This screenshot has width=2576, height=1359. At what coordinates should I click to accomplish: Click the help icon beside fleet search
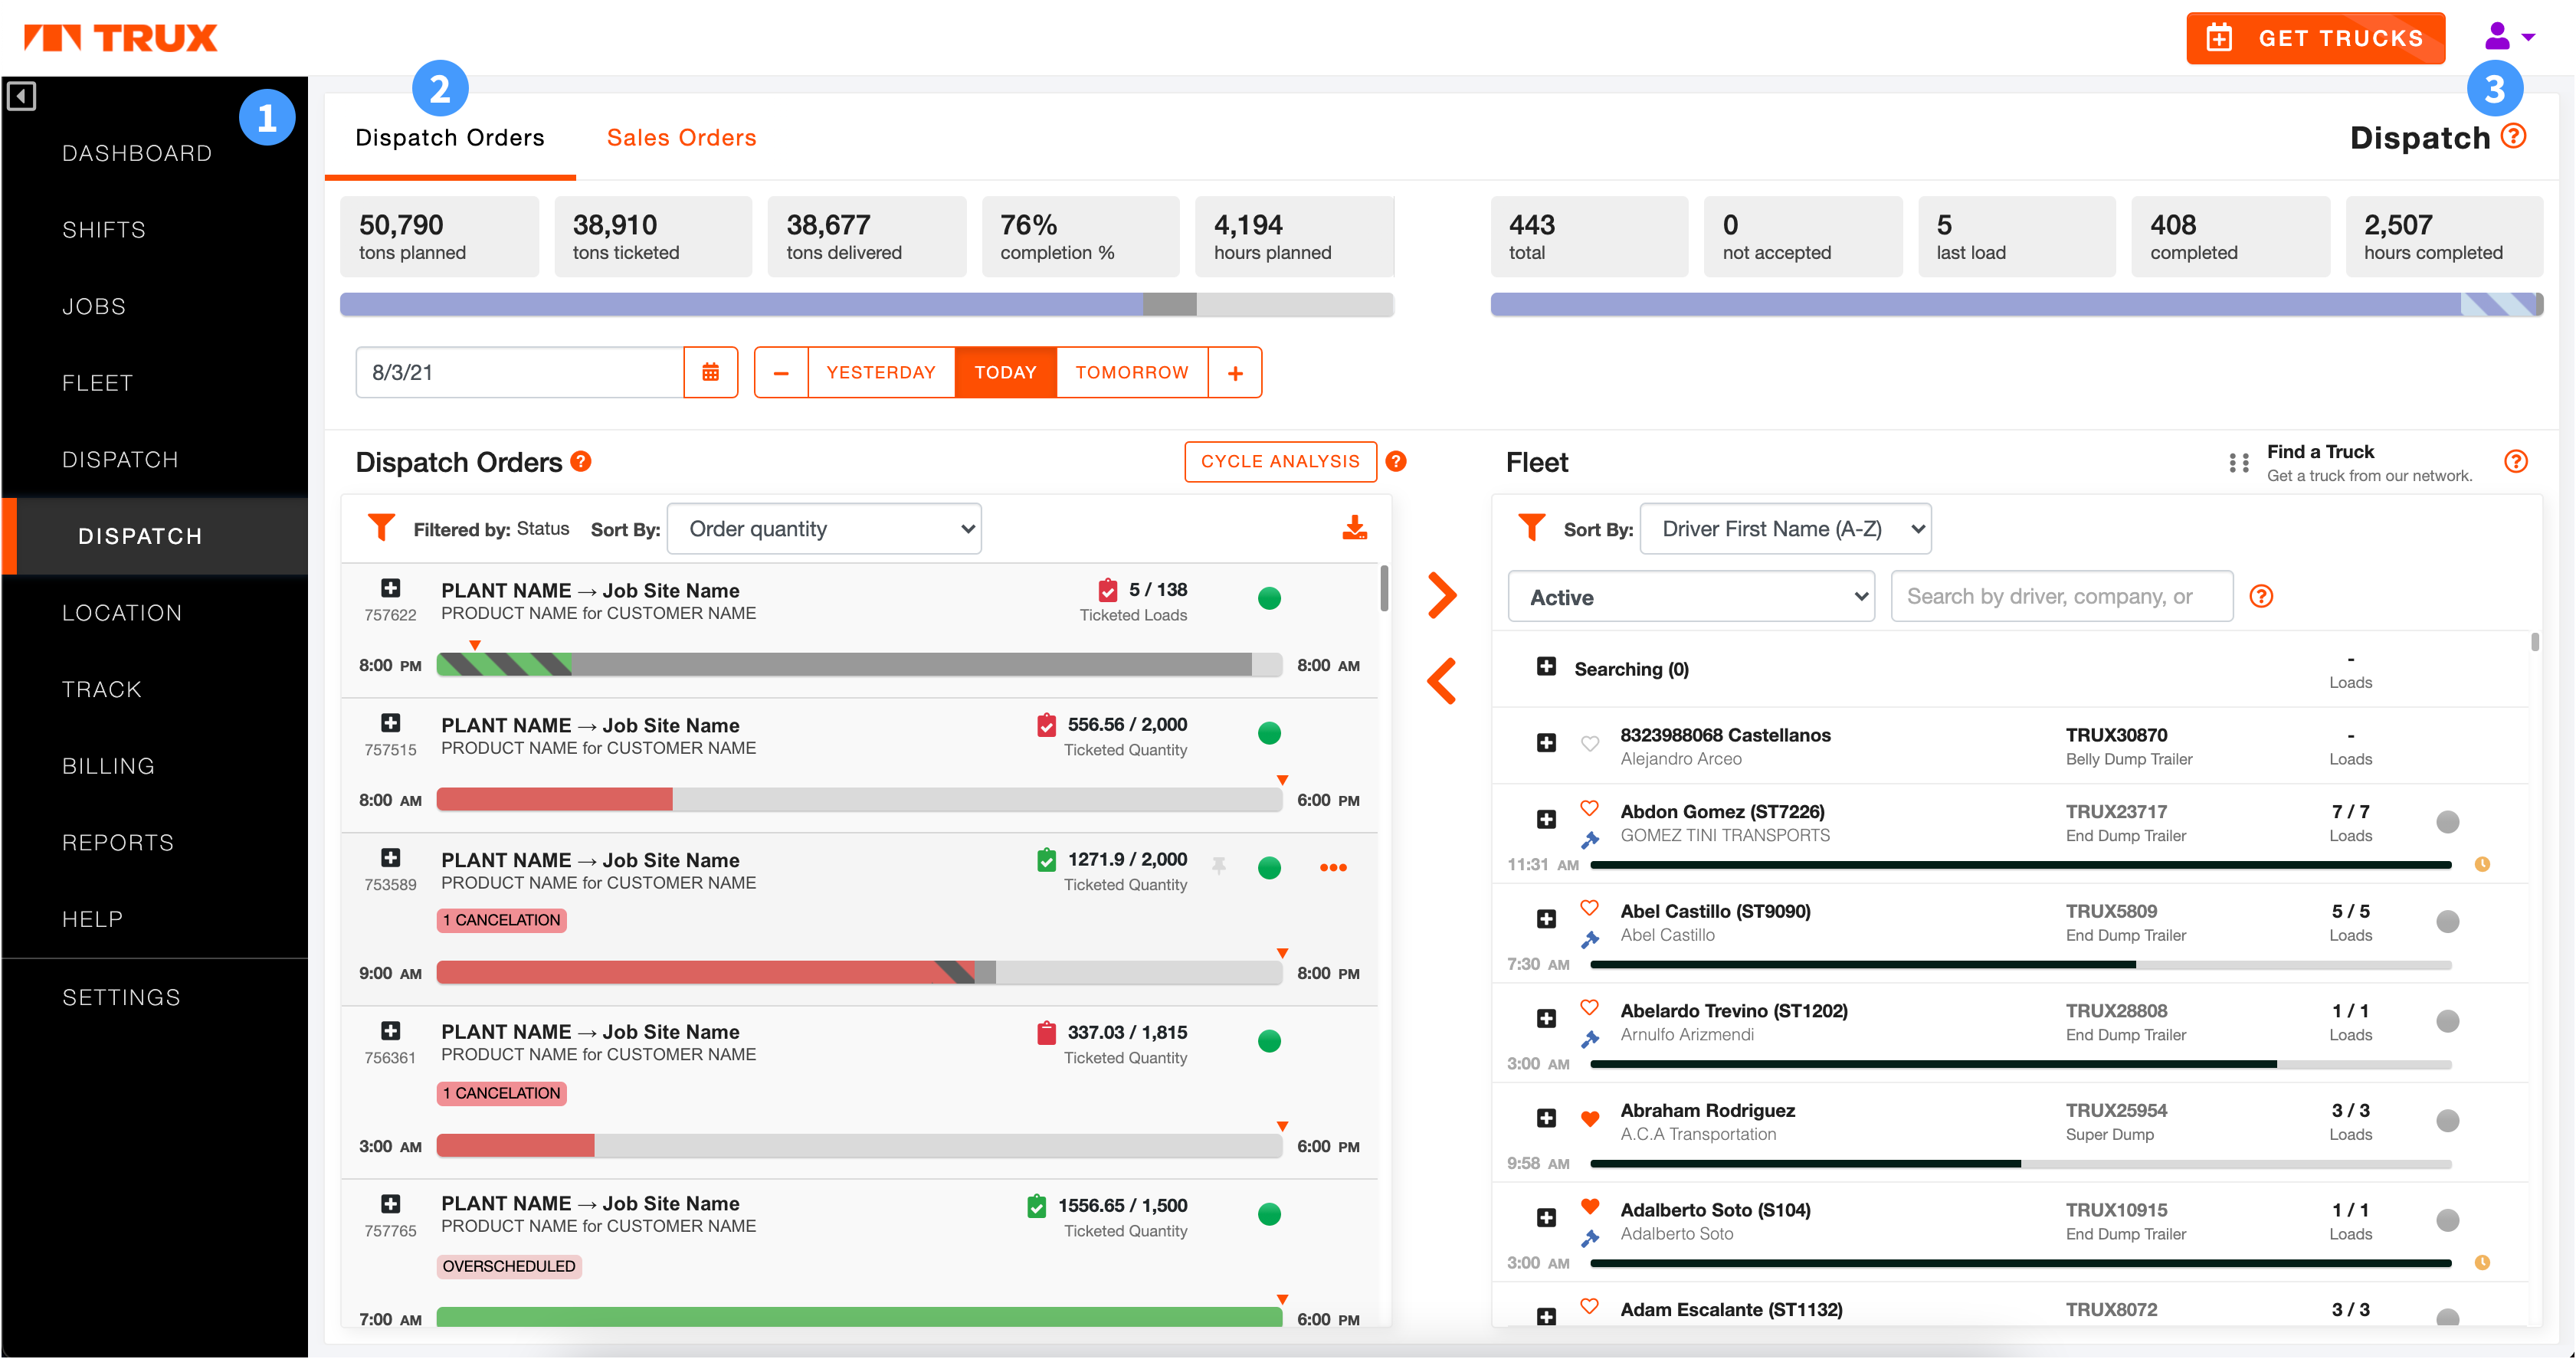[2261, 597]
